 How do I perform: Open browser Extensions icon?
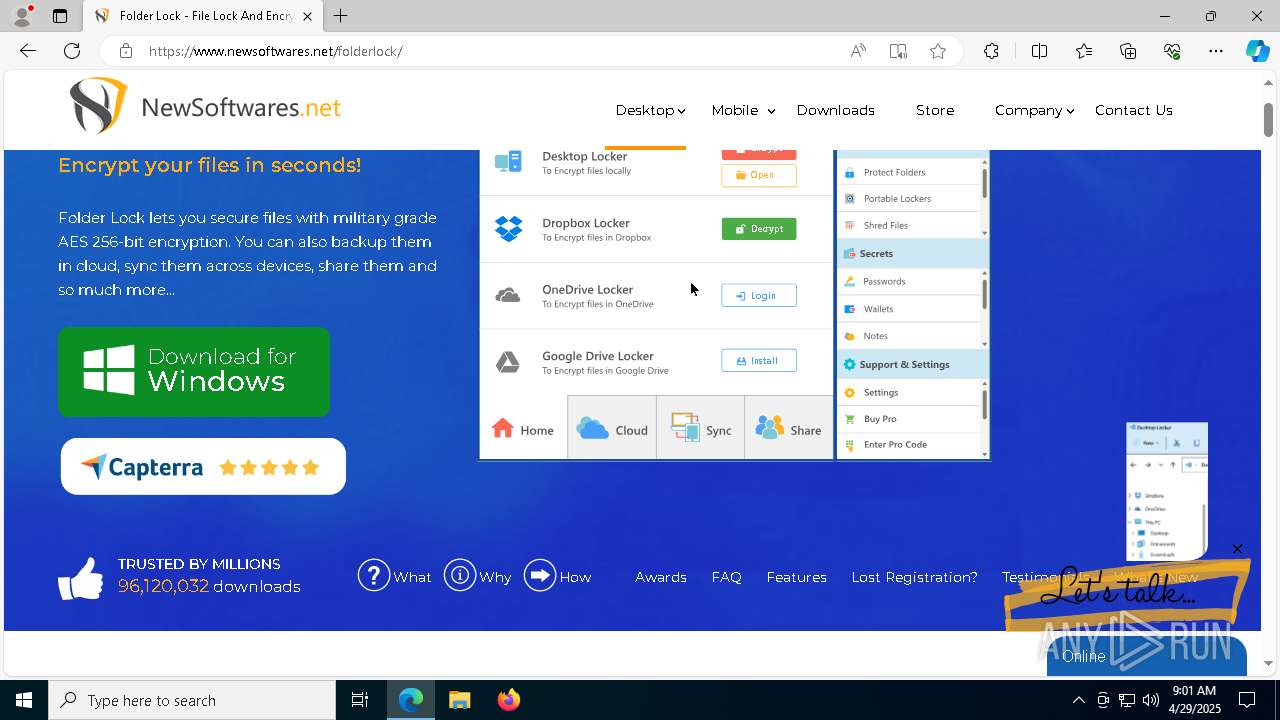991,51
